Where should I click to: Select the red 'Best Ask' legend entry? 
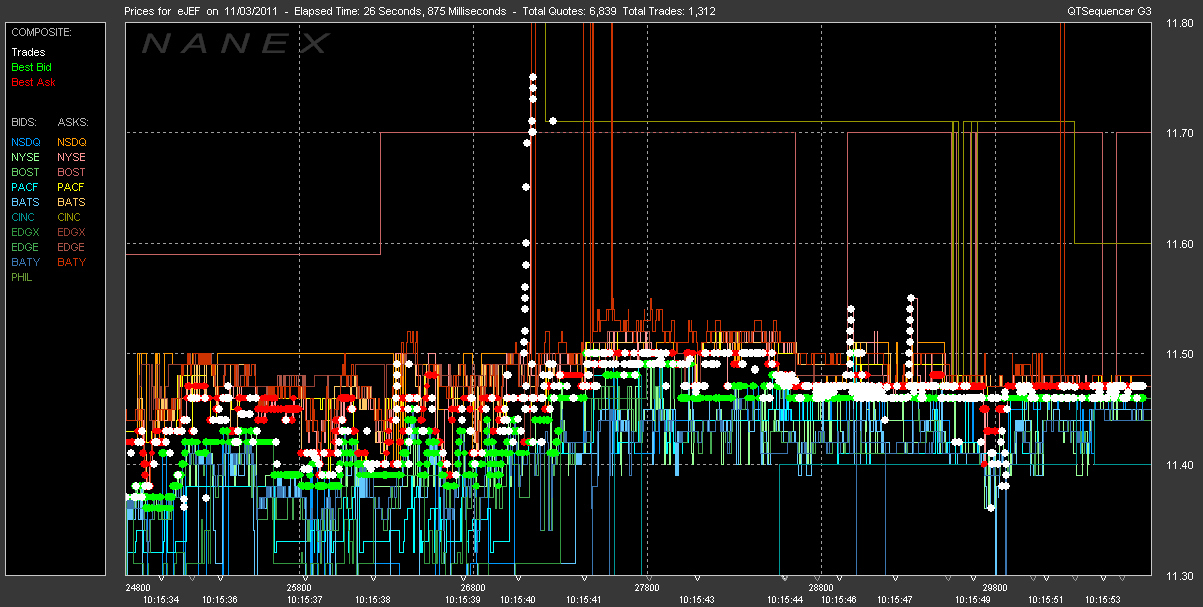[33, 81]
